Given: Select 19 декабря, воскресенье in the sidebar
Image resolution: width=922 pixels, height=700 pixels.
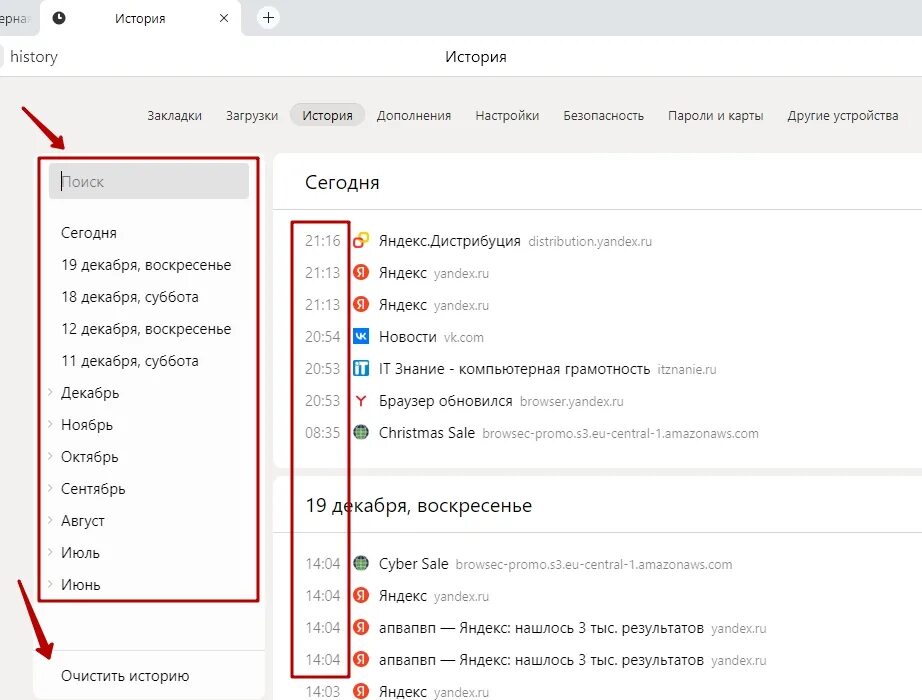Looking at the screenshot, I should [x=146, y=265].
